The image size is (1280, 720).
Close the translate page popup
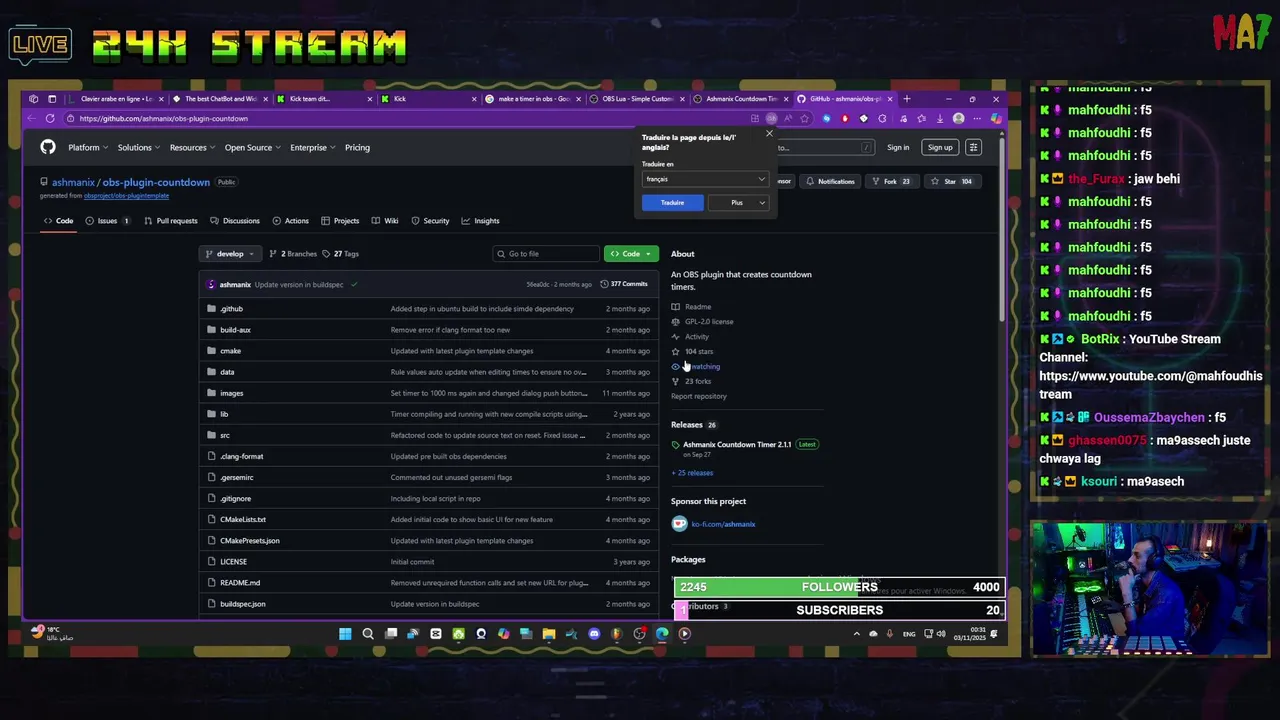(x=769, y=133)
